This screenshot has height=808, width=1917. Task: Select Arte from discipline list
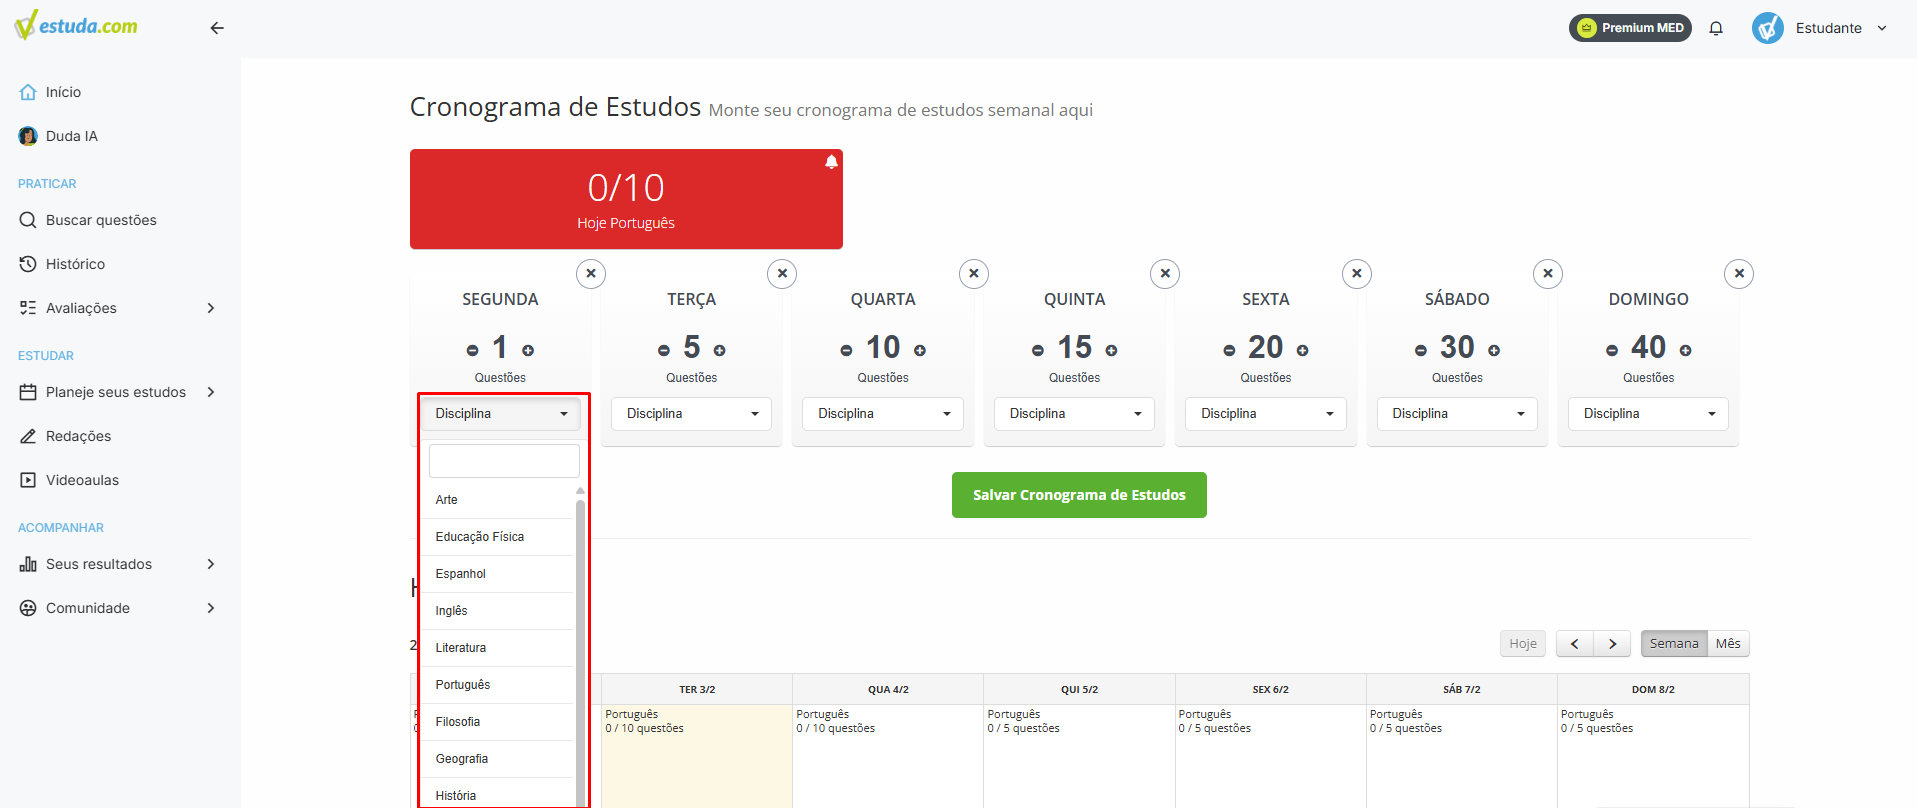coord(498,500)
